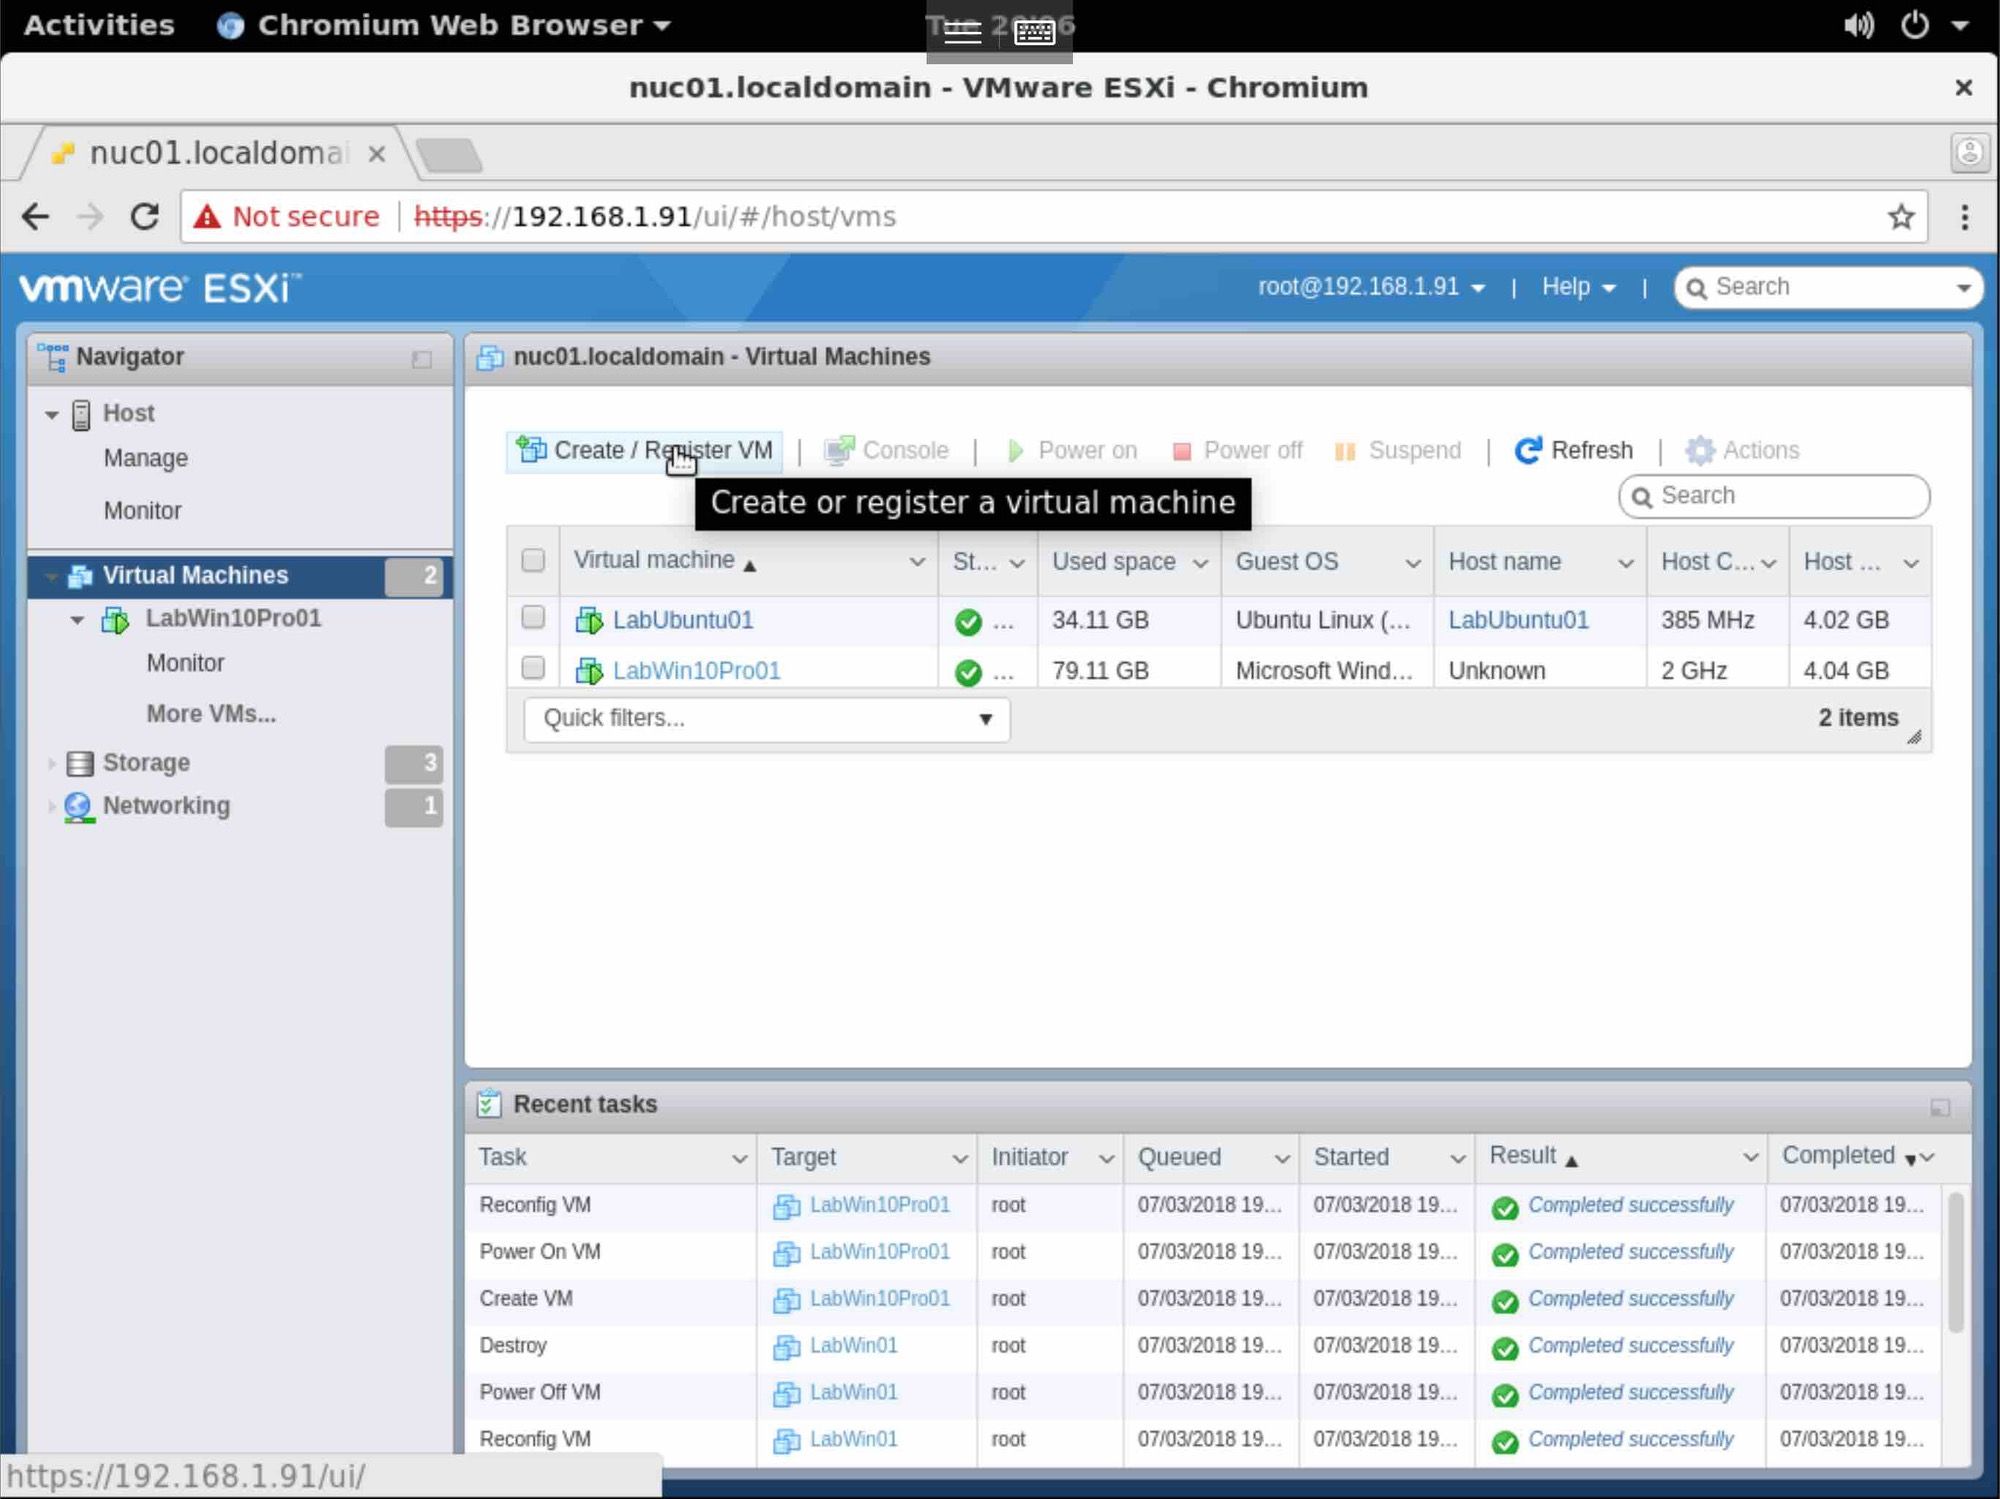Click the Console toolbar icon
Image resolution: width=2000 pixels, height=1499 pixels.
838,451
